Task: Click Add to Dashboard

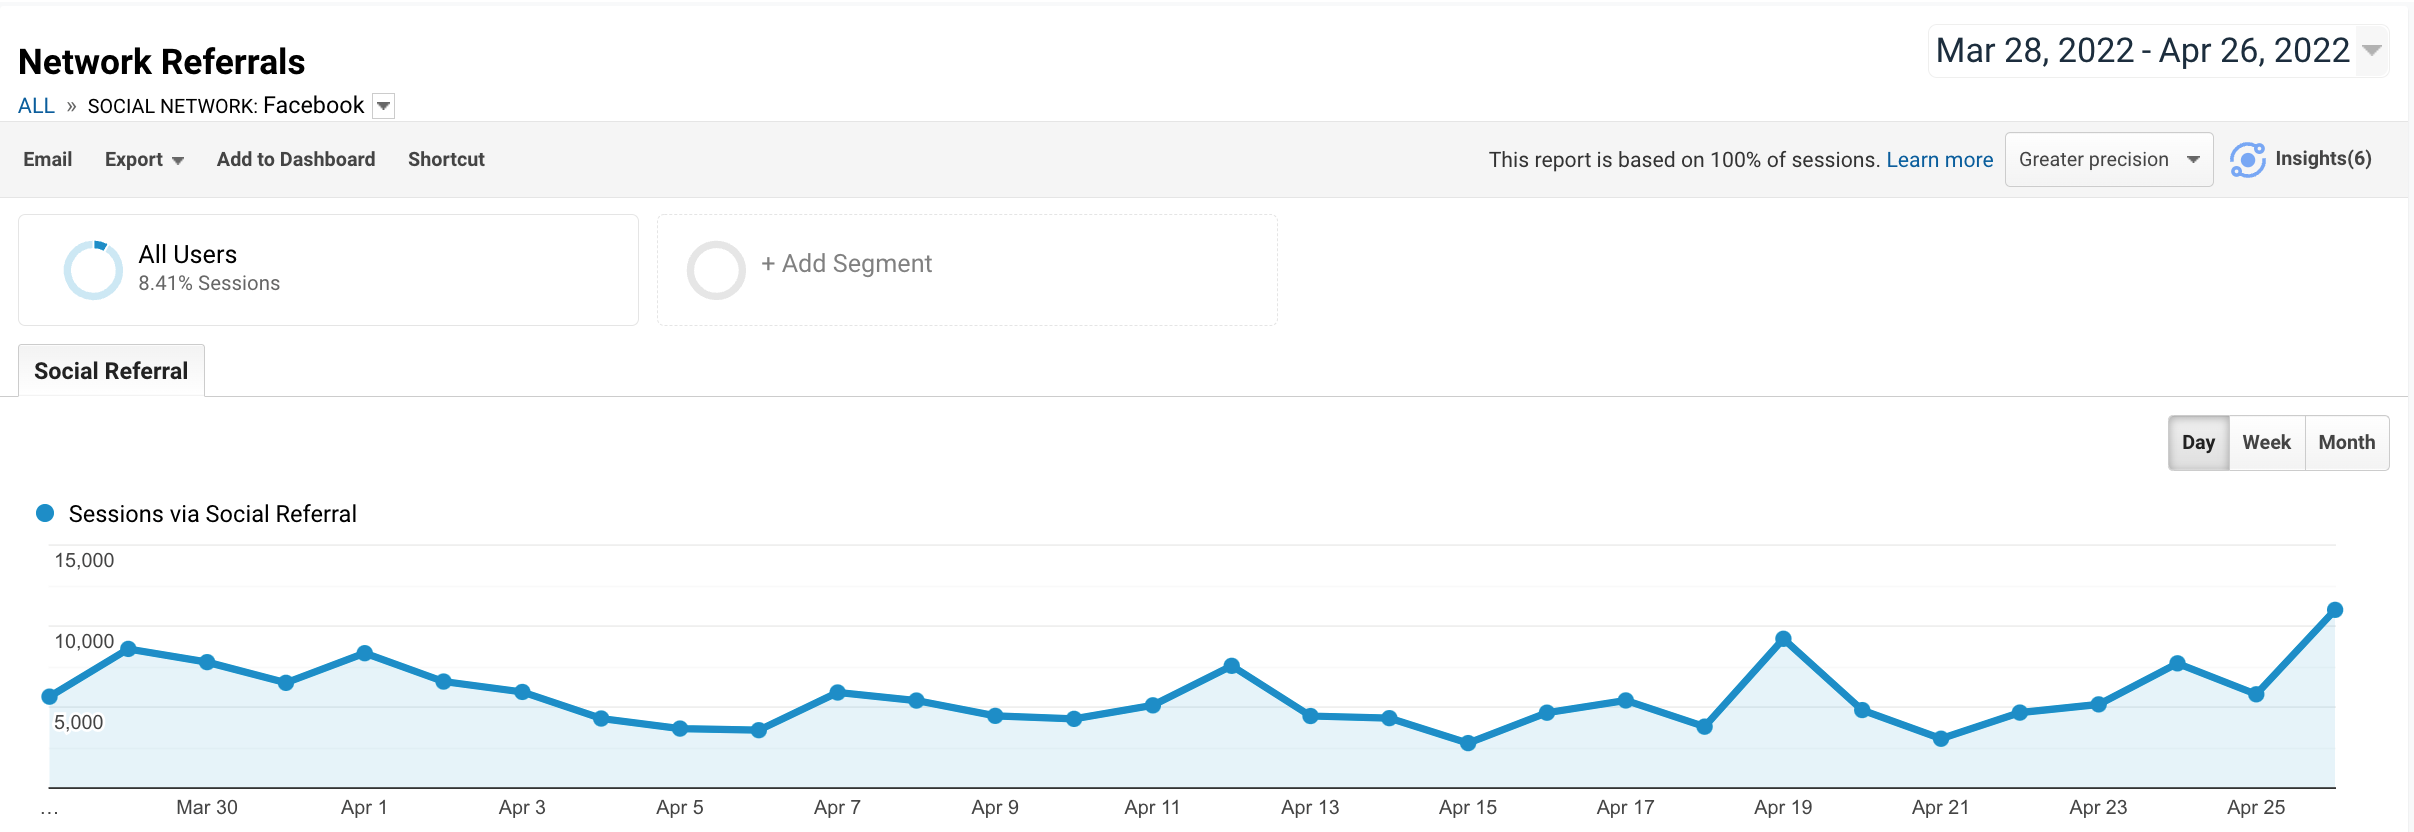Action: pos(296,160)
